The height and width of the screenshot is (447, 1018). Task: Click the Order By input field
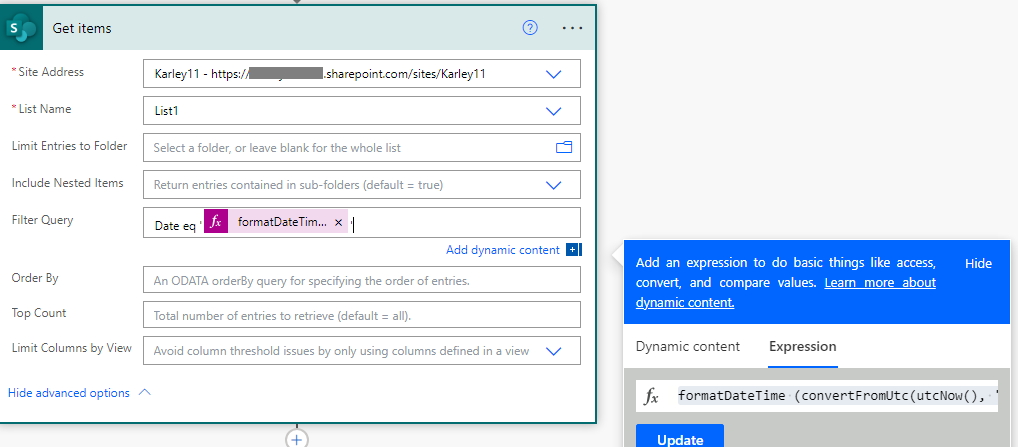[362, 280]
